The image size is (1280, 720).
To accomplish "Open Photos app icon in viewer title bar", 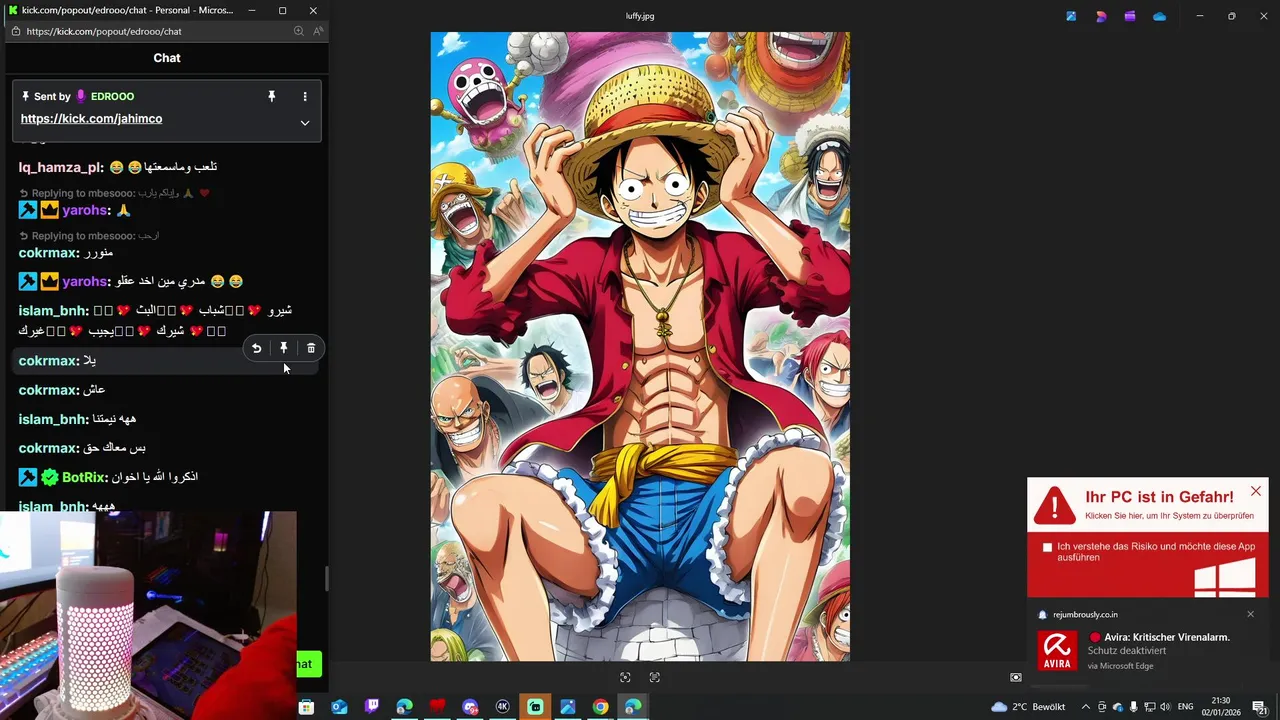I will tap(1071, 16).
